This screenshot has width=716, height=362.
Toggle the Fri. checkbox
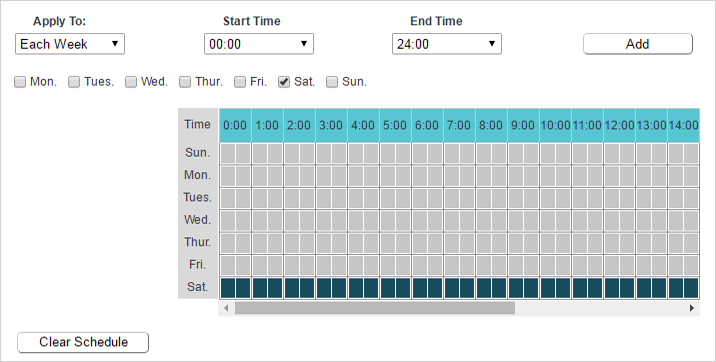(x=240, y=82)
